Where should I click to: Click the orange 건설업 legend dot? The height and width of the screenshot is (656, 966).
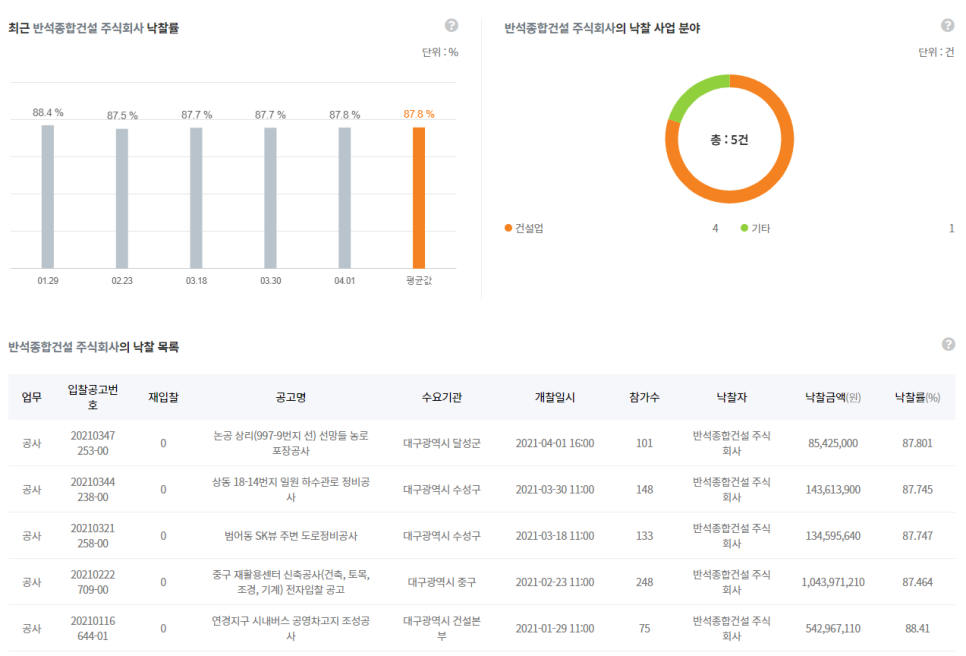(508, 228)
